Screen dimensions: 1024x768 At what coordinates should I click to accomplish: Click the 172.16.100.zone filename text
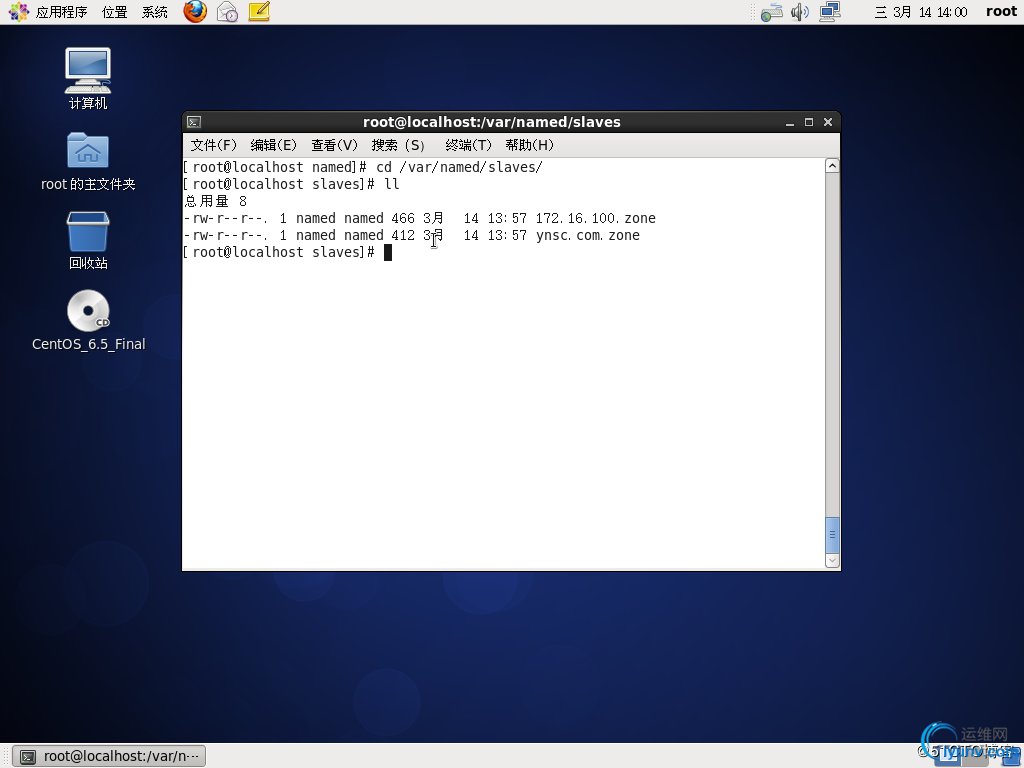596,218
